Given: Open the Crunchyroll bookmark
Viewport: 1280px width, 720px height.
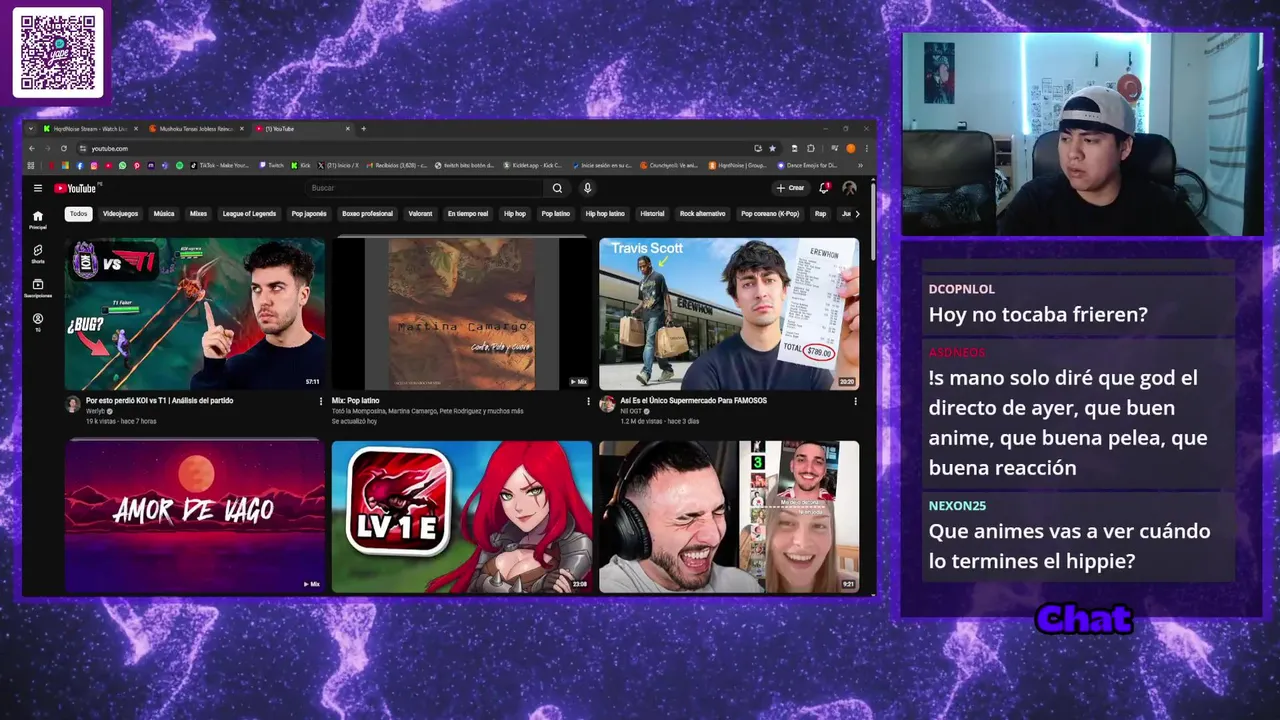Looking at the screenshot, I should [669, 165].
